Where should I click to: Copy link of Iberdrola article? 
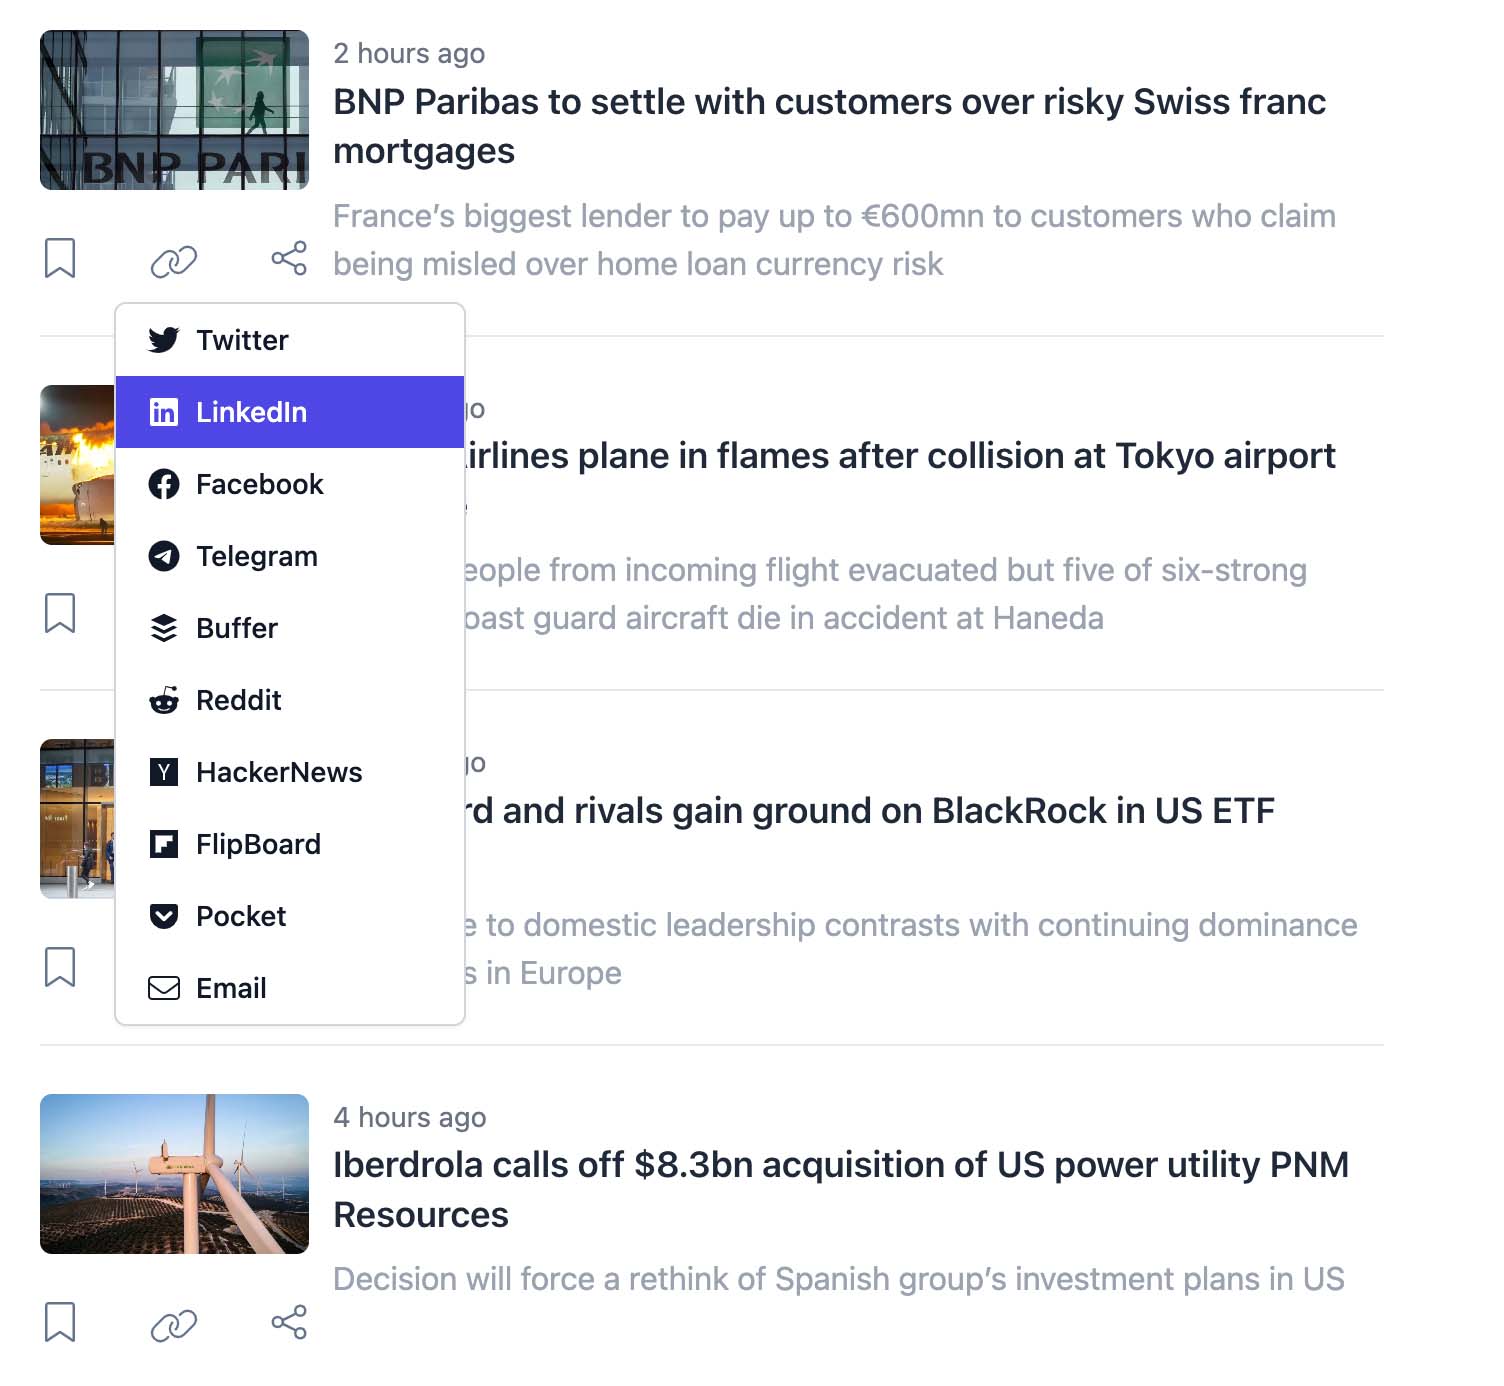pyautogui.click(x=174, y=1324)
